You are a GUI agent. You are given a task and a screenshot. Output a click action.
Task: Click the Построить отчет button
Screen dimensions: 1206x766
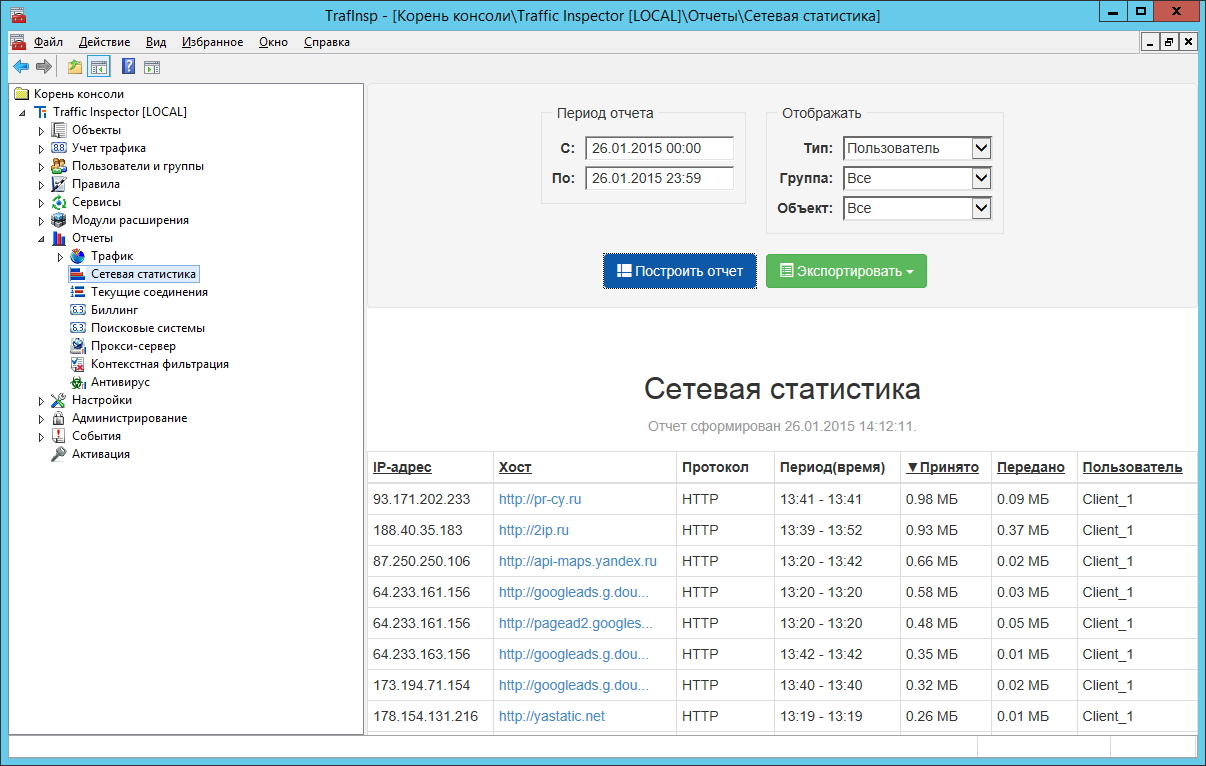point(680,271)
